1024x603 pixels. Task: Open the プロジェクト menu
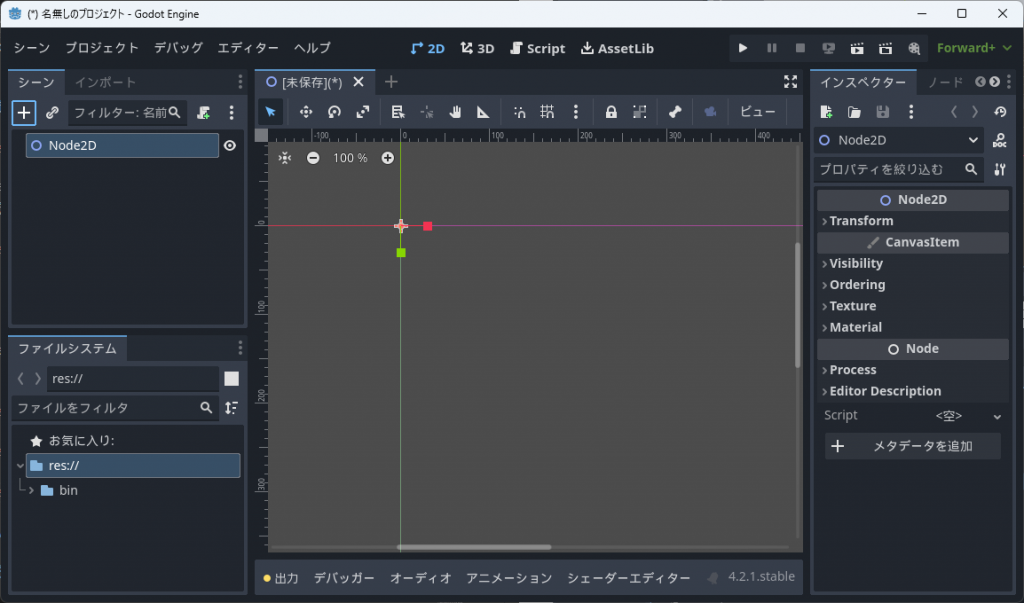pos(102,48)
